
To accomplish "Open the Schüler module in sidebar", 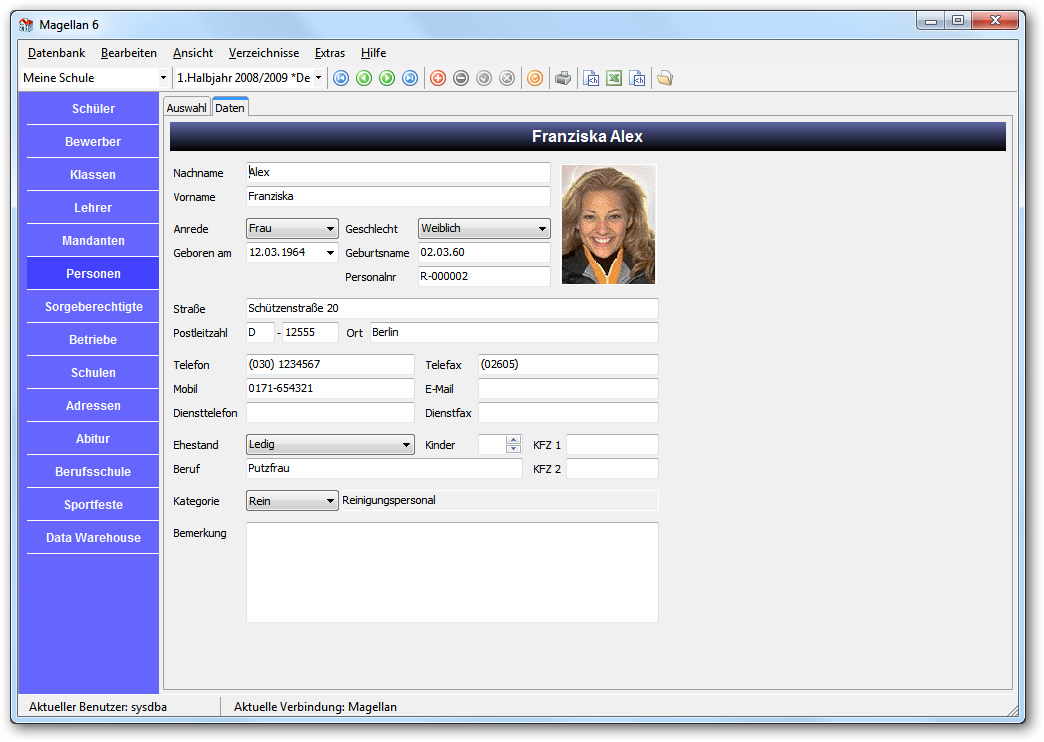I will click(93, 109).
